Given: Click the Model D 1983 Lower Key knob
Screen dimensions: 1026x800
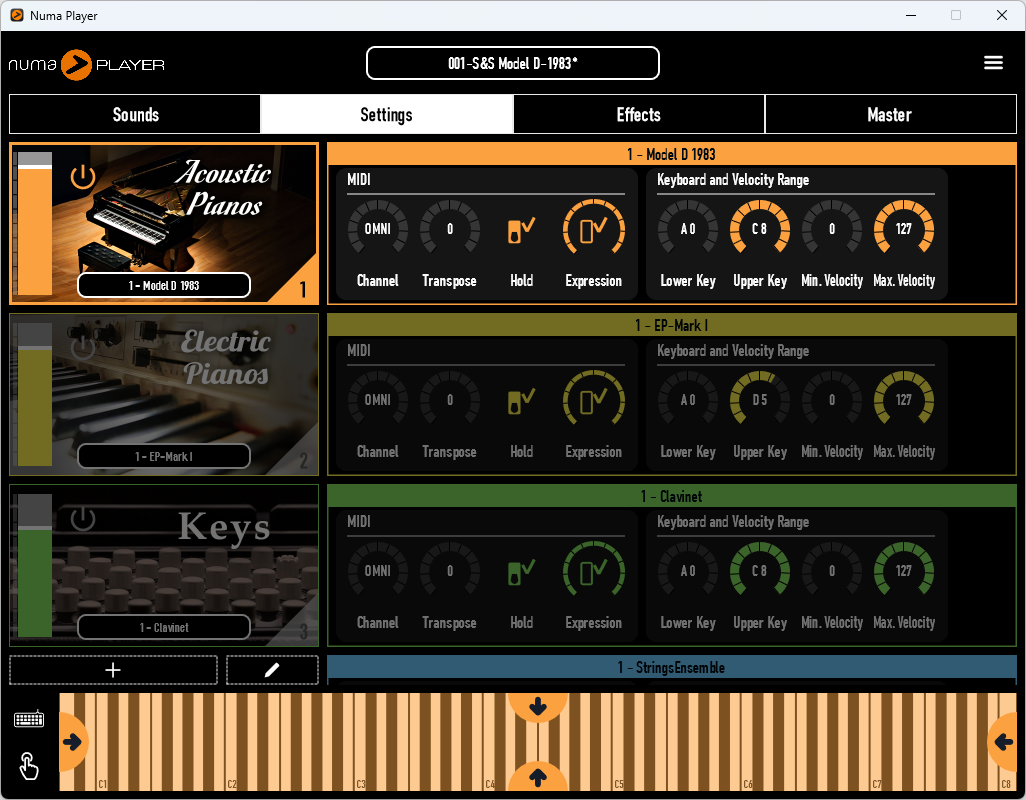Looking at the screenshot, I should [x=688, y=228].
